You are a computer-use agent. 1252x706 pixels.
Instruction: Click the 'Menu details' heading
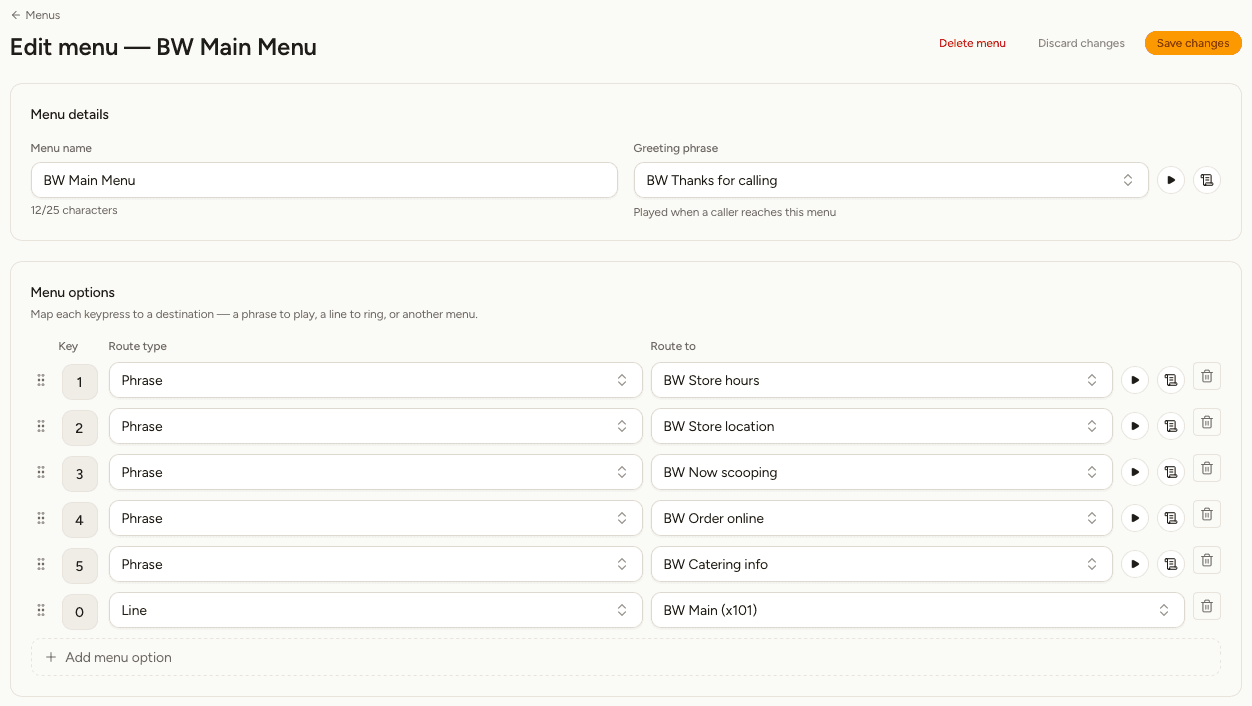pyautogui.click(x=70, y=114)
